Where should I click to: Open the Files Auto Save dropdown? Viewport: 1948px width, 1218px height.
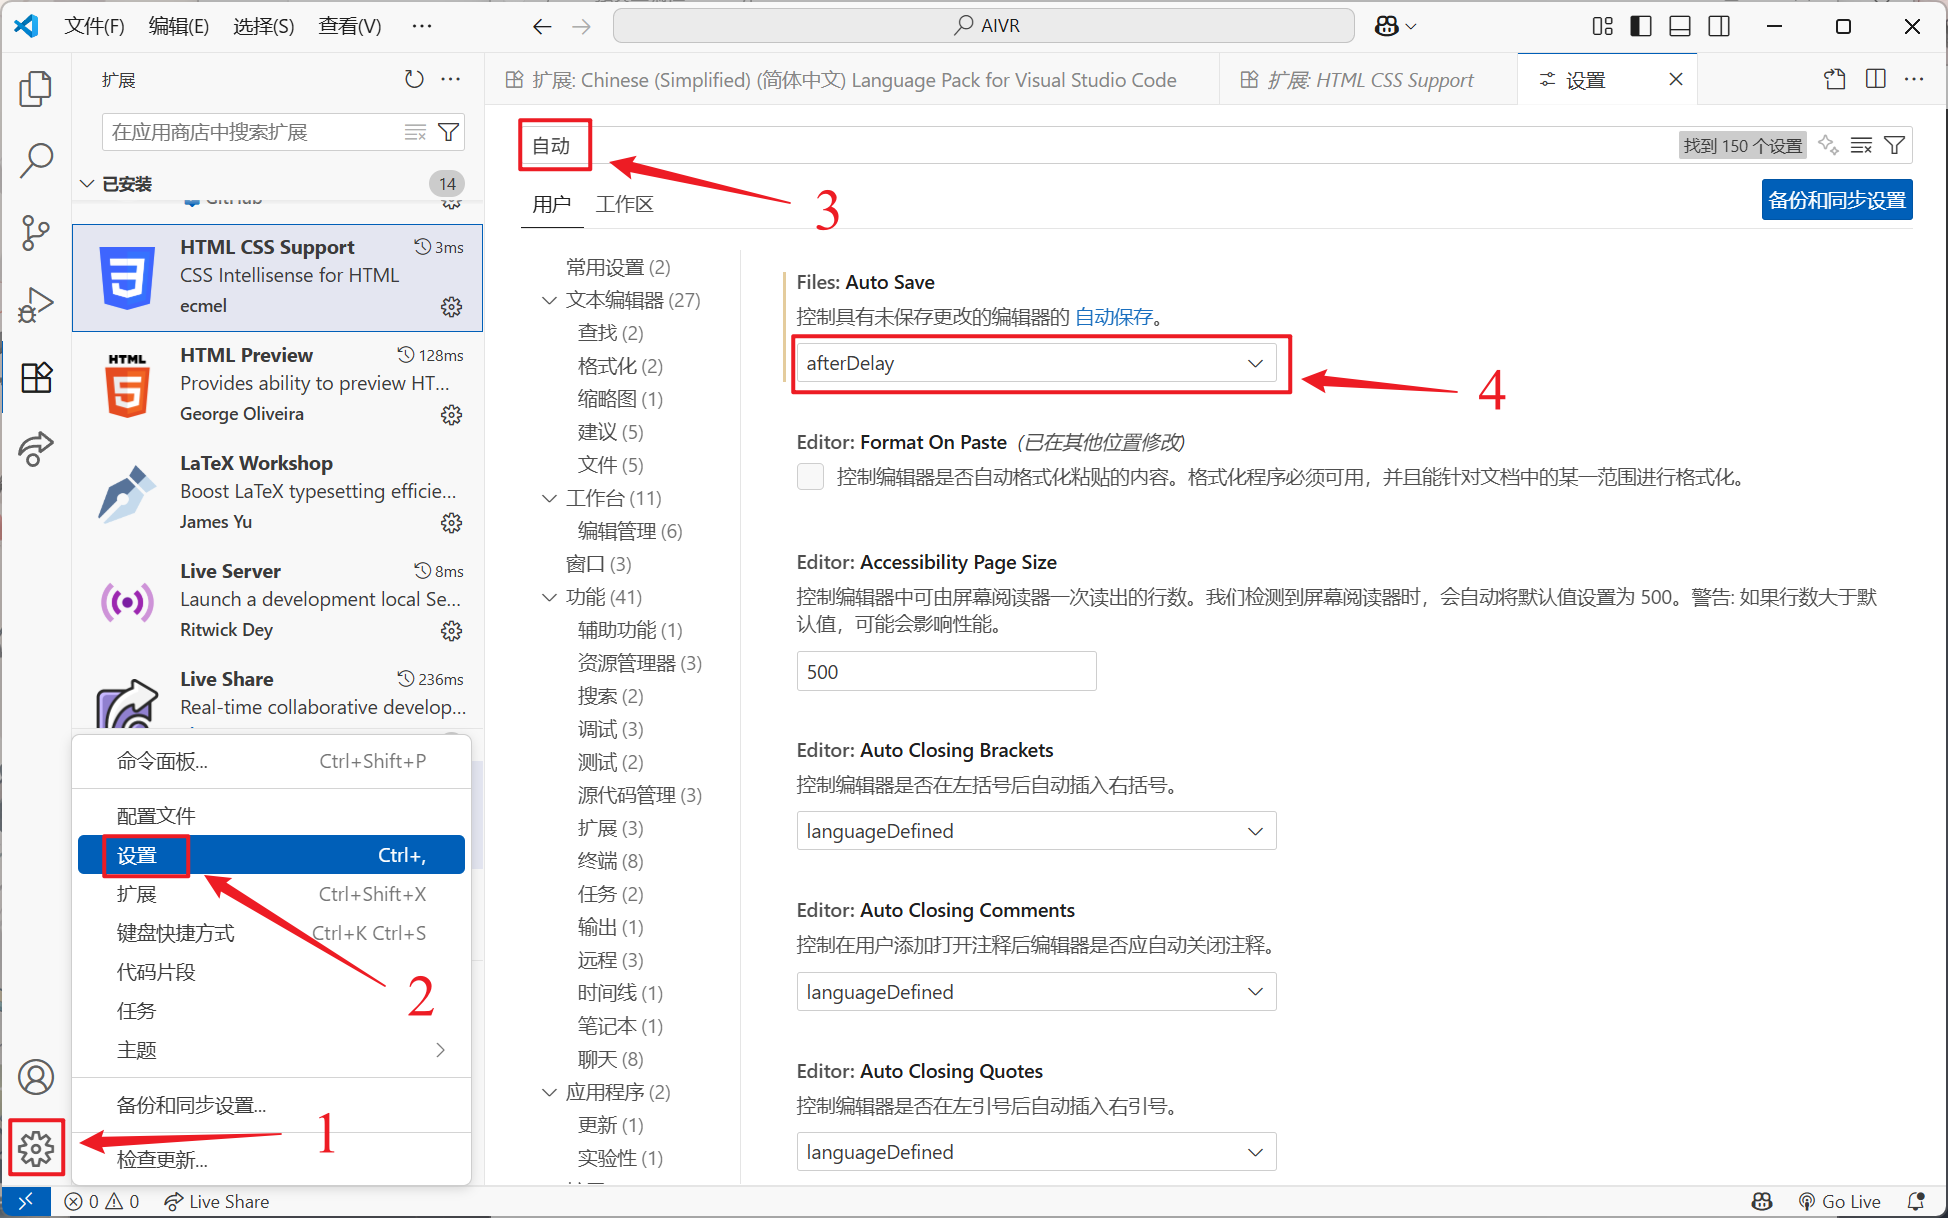1036,363
